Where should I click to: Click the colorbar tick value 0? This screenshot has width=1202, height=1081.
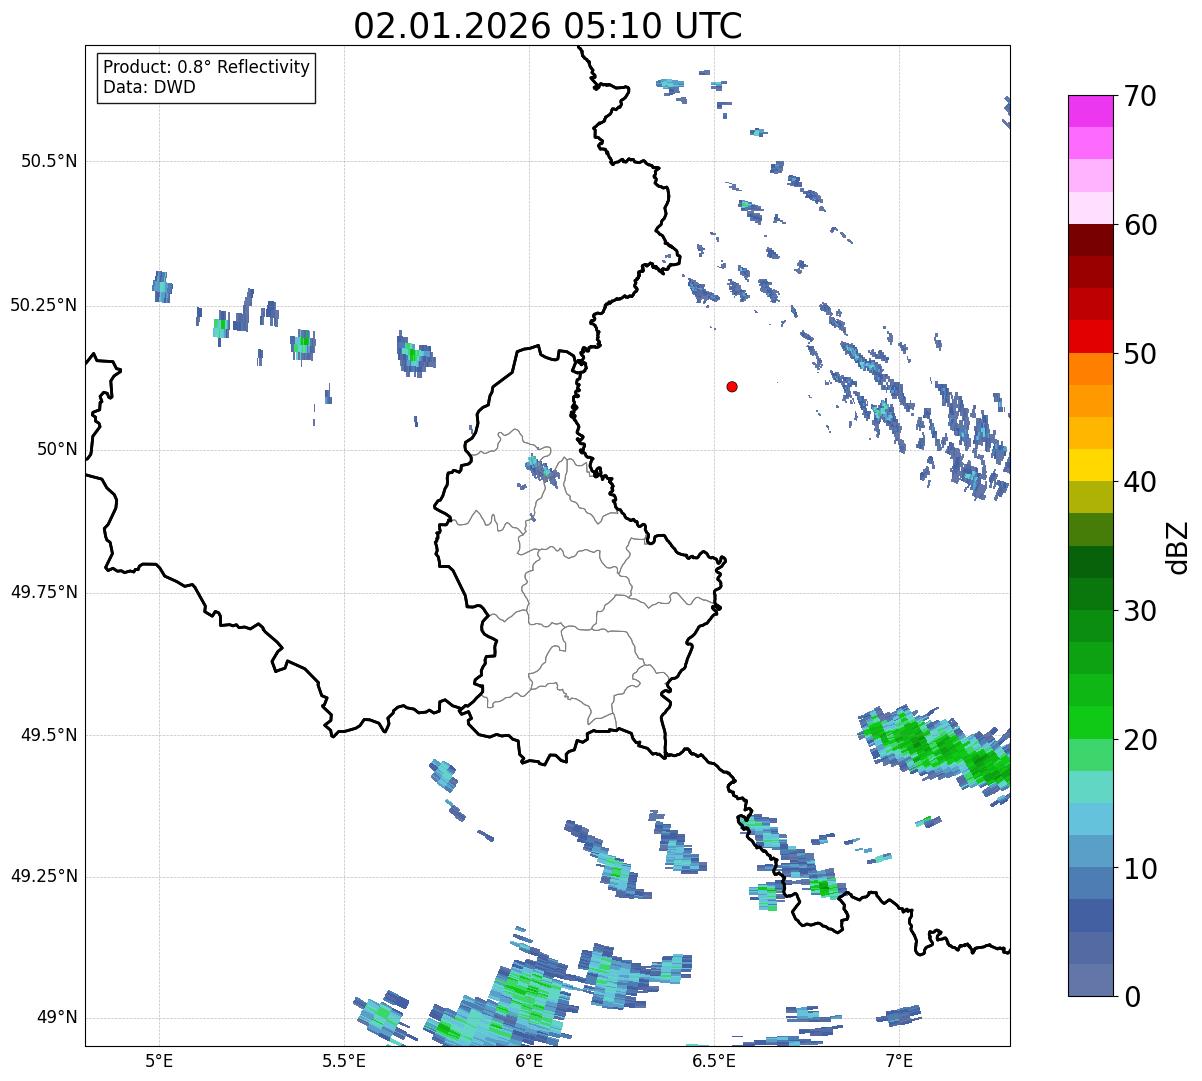click(x=1132, y=997)
